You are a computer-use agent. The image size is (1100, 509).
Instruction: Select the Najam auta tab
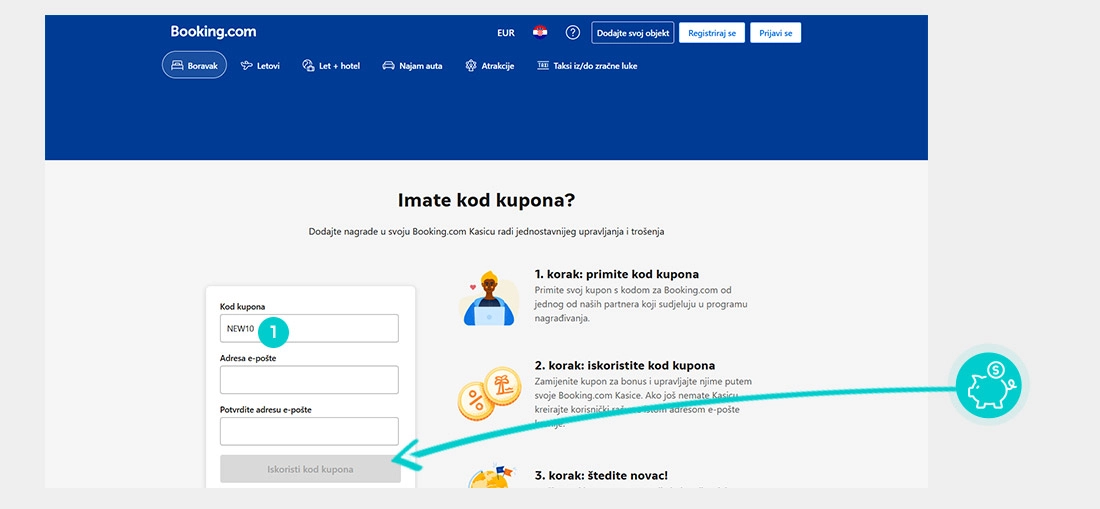pyautogui.click(x=412, y=66)
